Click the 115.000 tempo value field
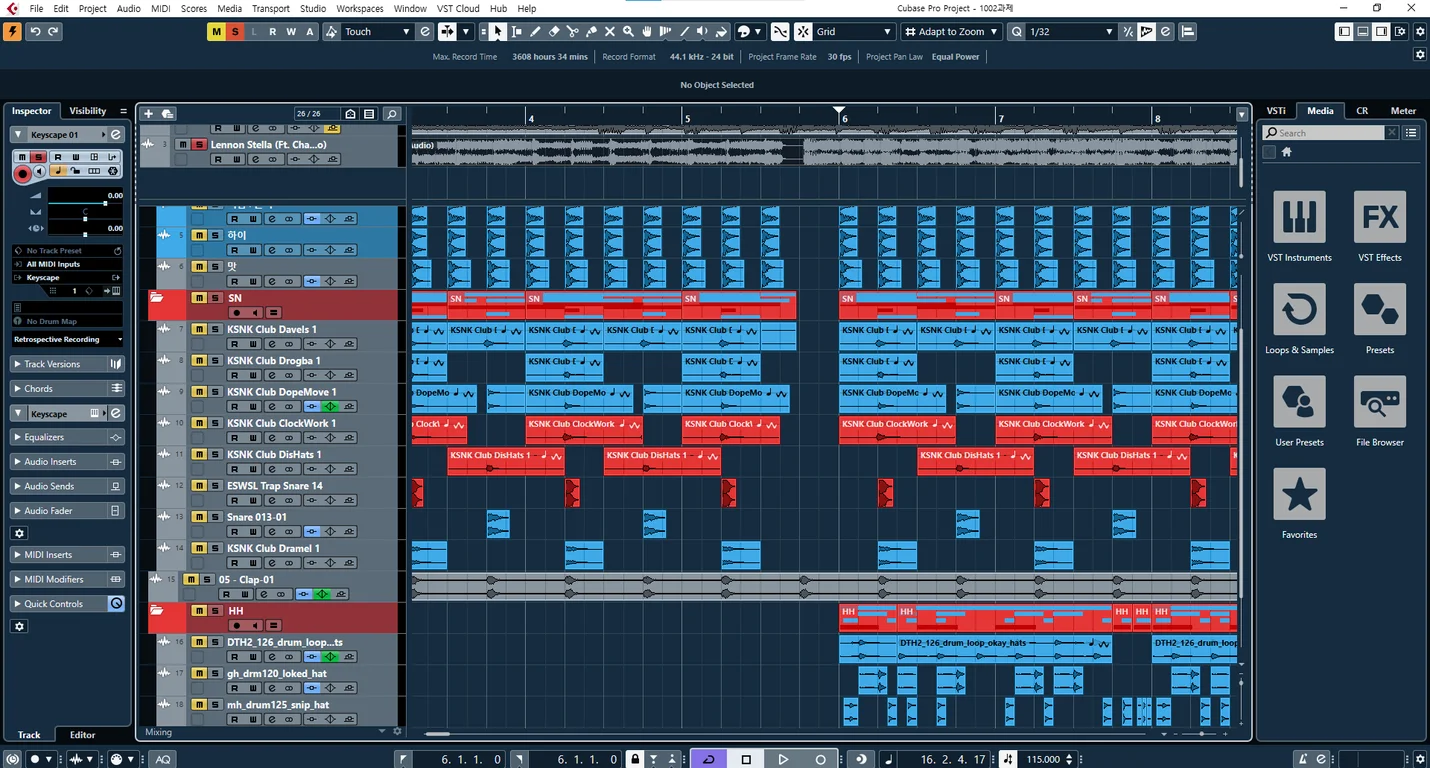The width and height of the screenshot is (1430, 768). coord(1042,759)
